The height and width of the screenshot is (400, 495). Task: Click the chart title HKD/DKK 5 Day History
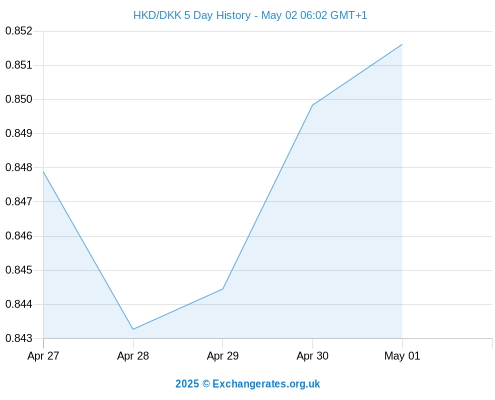coord(192,15)
